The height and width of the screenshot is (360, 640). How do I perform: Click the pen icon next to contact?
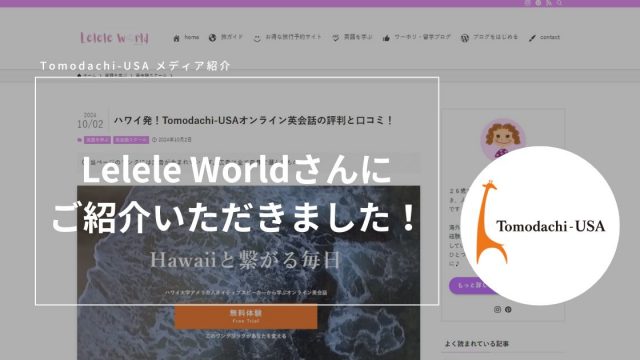tap(532, 38)
